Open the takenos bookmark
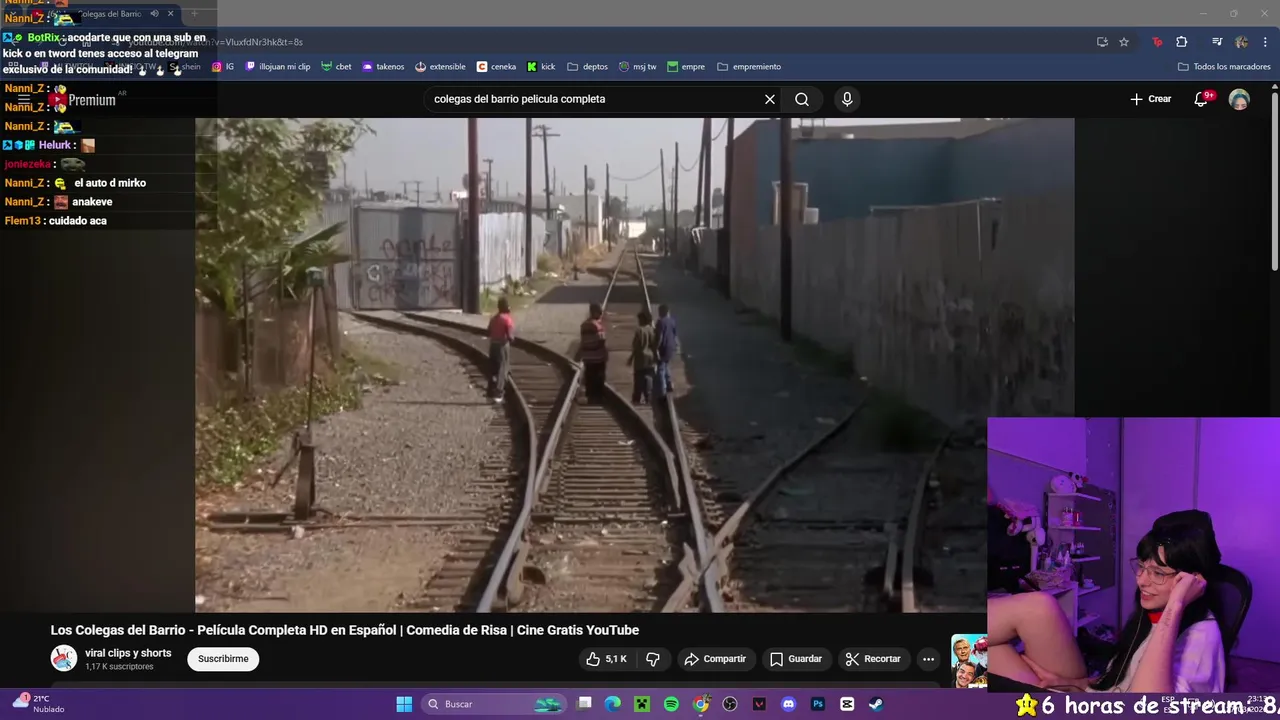 pos(383,67)
